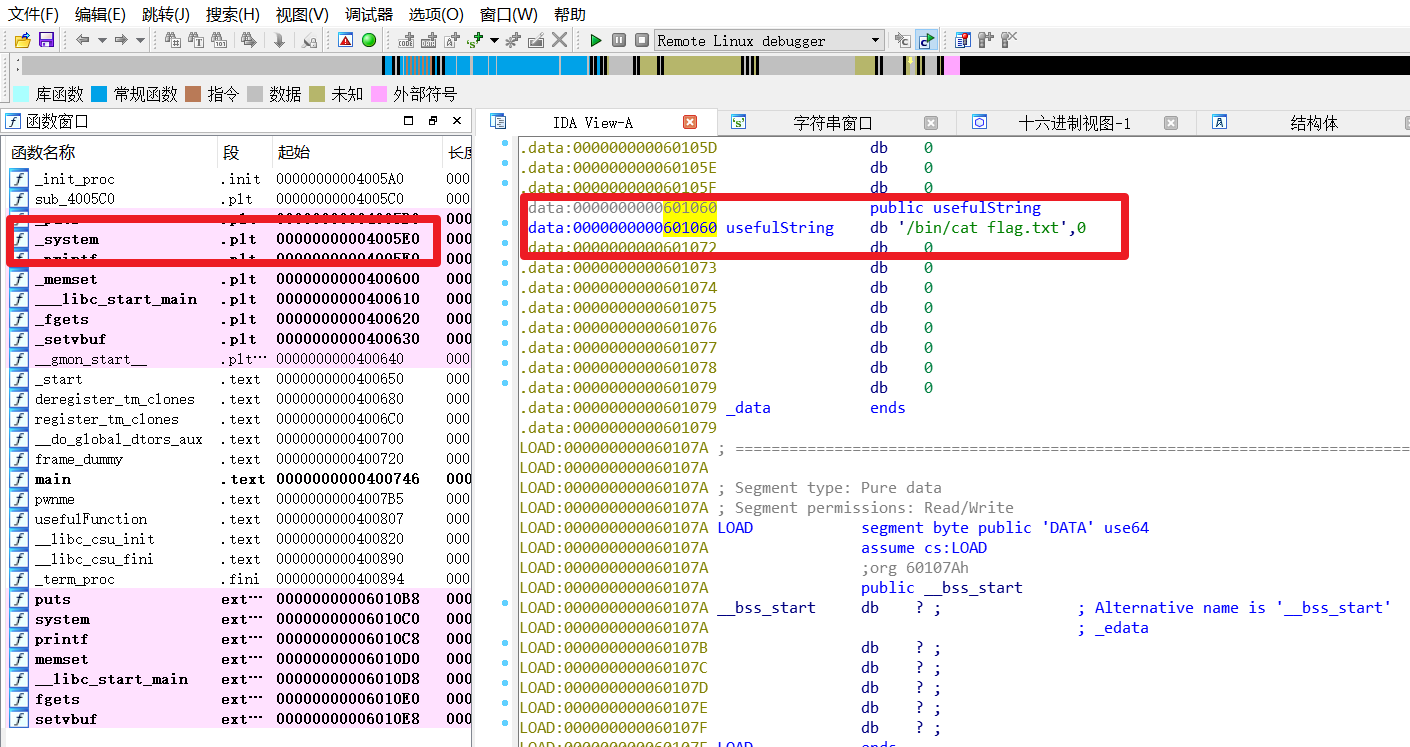Switch to the 十六进制视图-1 tab
The width and height of the screenshot is (1410, 747).
click(1075, 123)
